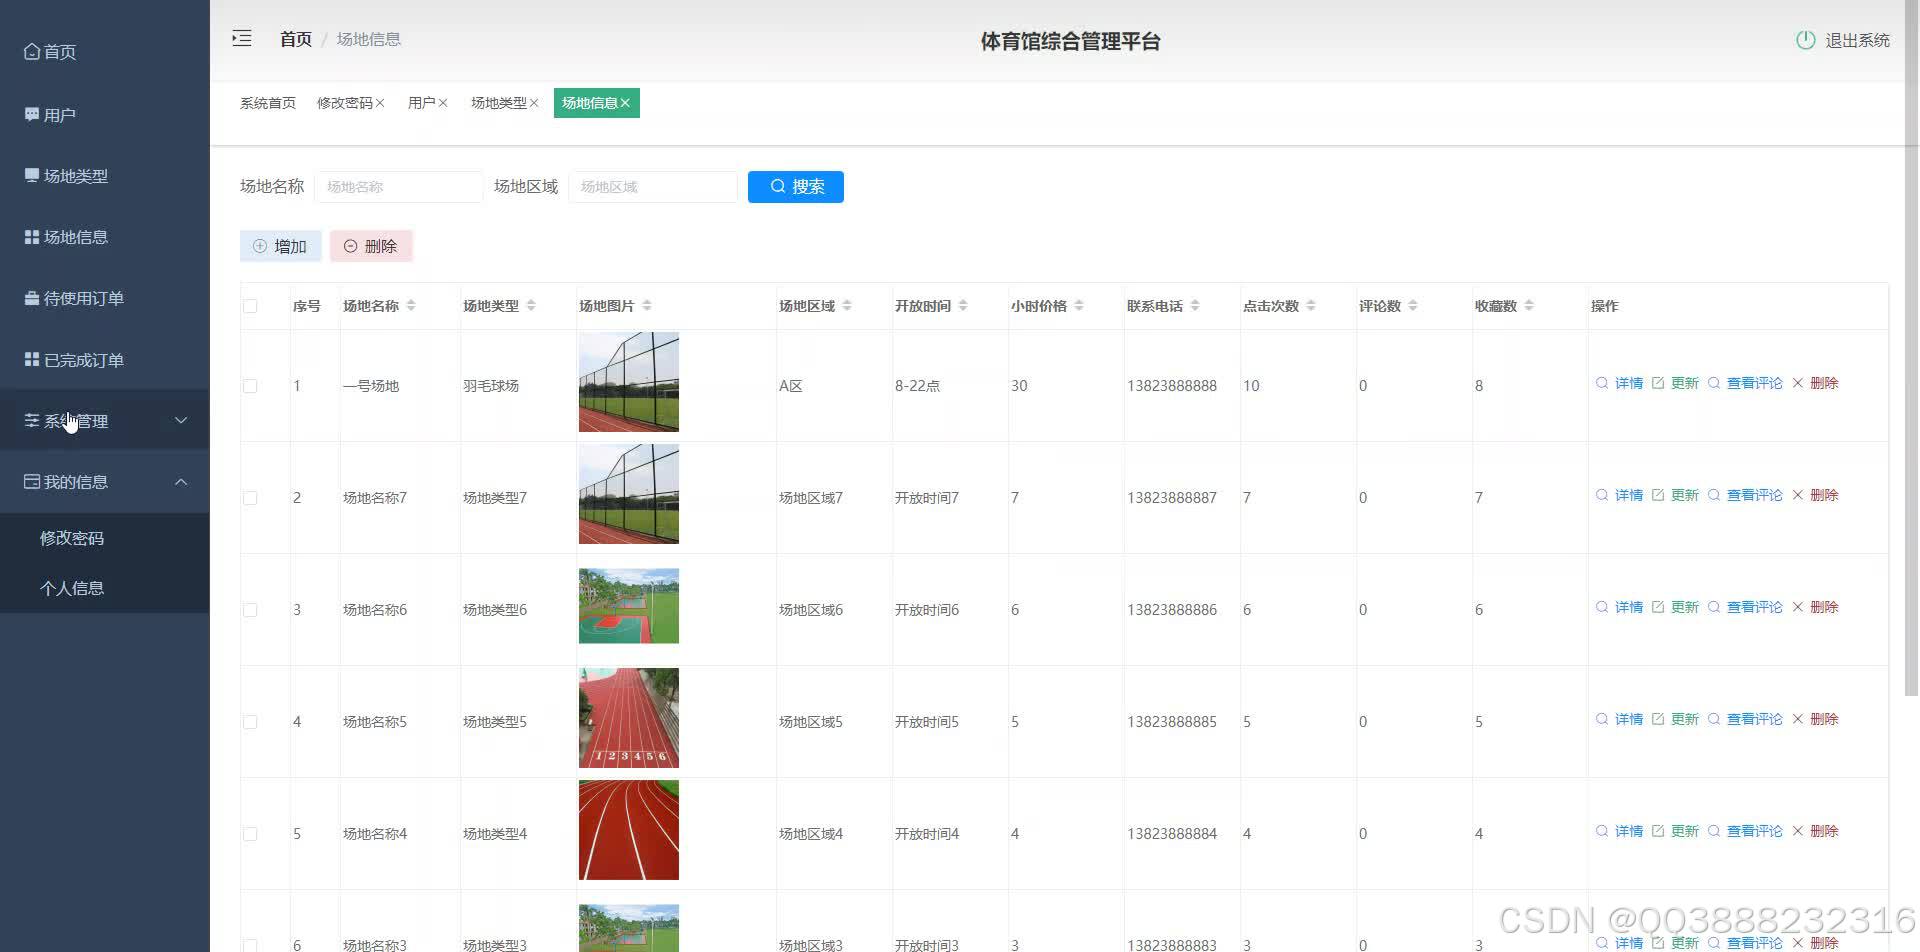The image size is (1920, 952).
Task: Click phone number 13823888888 cell
Action: [x=1172, y=386]
